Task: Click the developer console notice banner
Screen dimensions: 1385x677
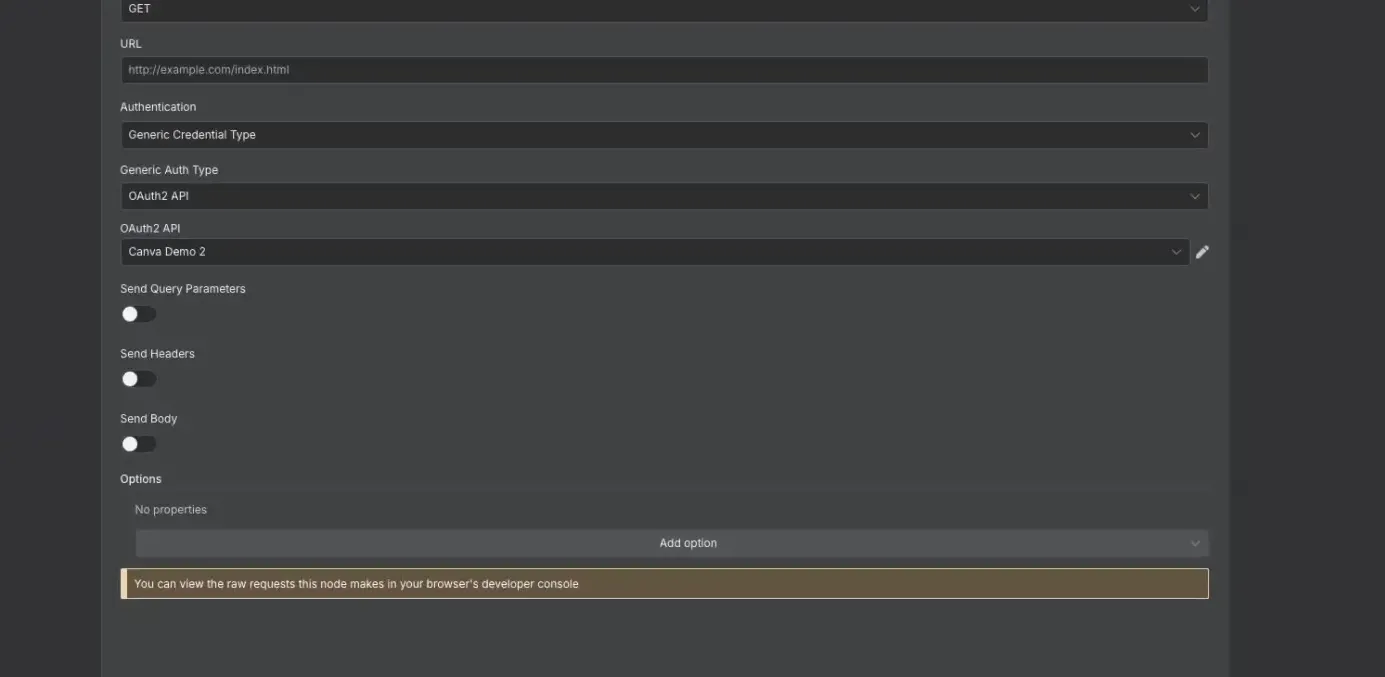Action: [x=664, y=584]
